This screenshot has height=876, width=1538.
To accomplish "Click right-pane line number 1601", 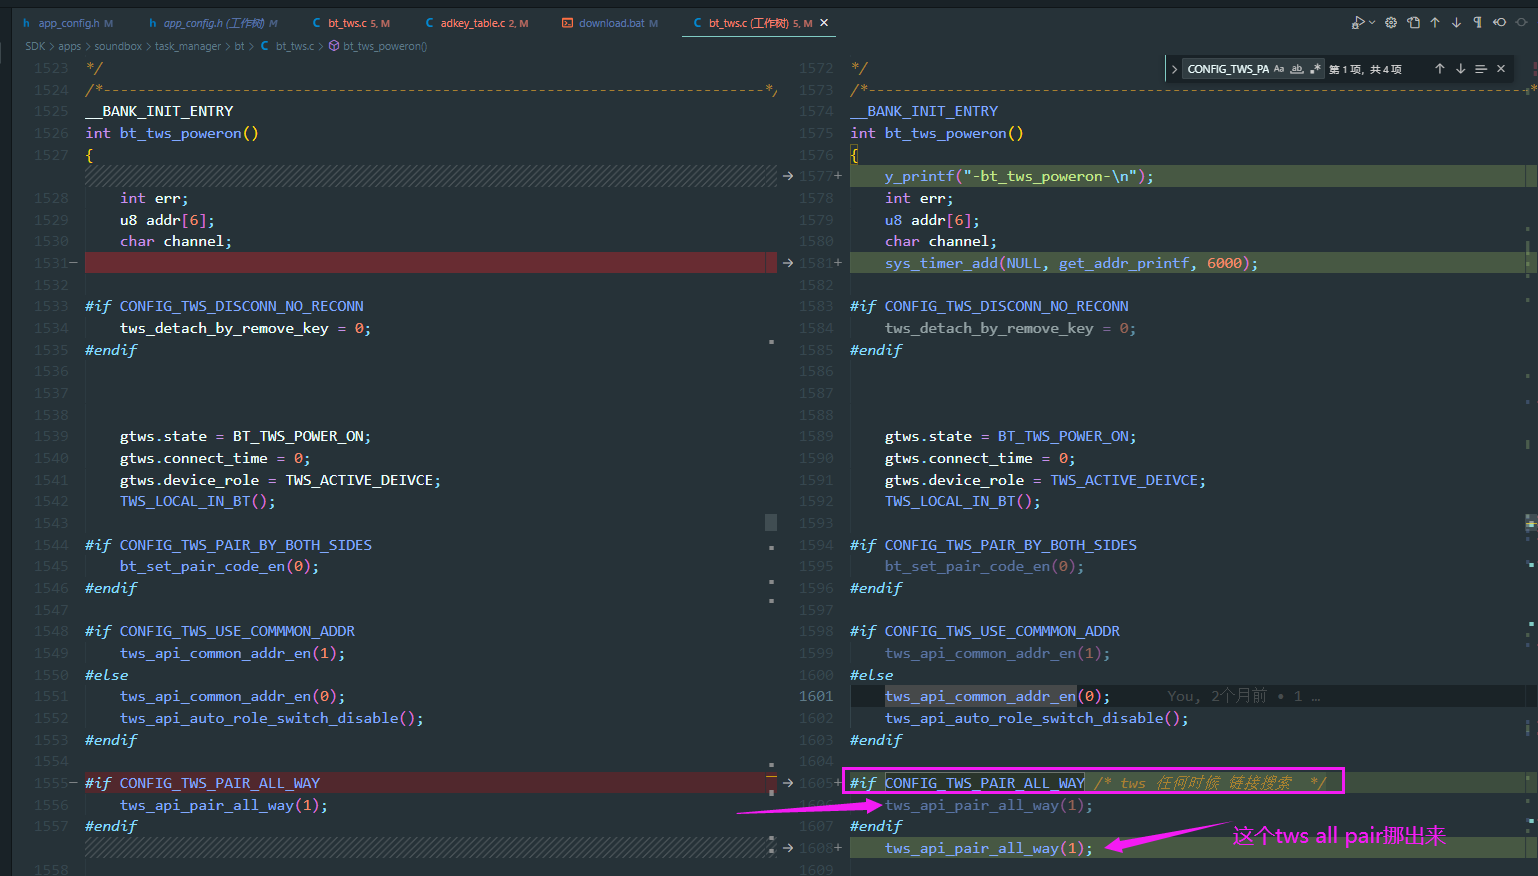I will click(816, 696).
